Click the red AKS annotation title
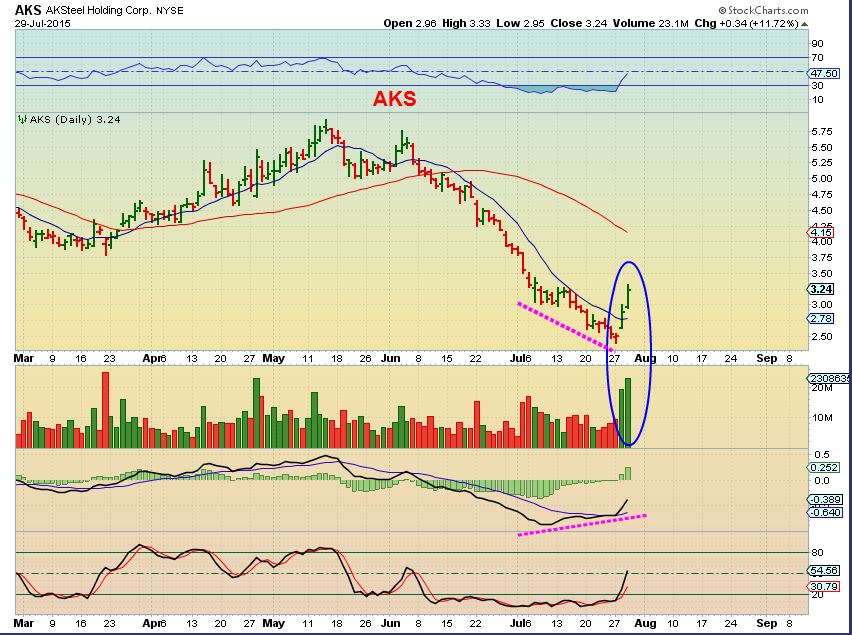This screenshot has height=635, width=852. click(394, 98)
